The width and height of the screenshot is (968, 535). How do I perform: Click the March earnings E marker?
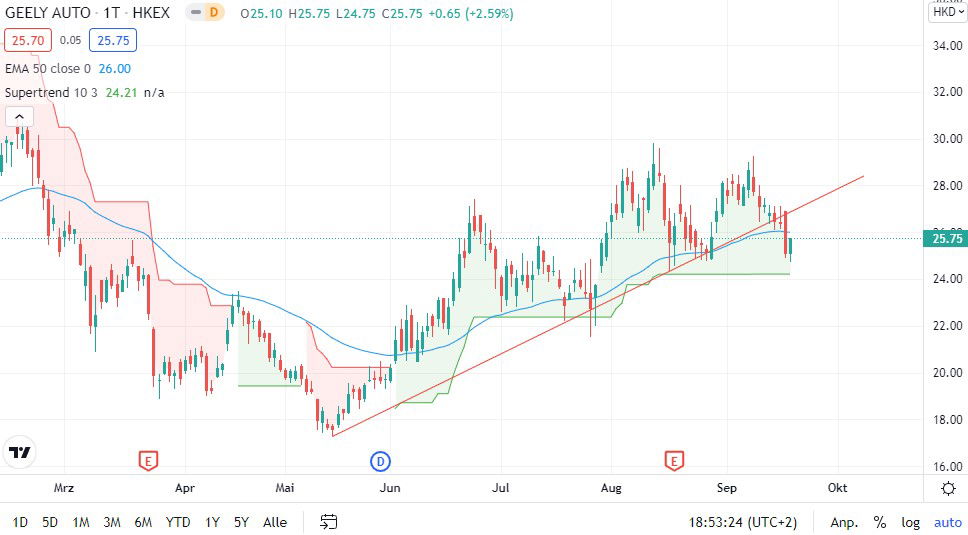click(x=148, y=460)
